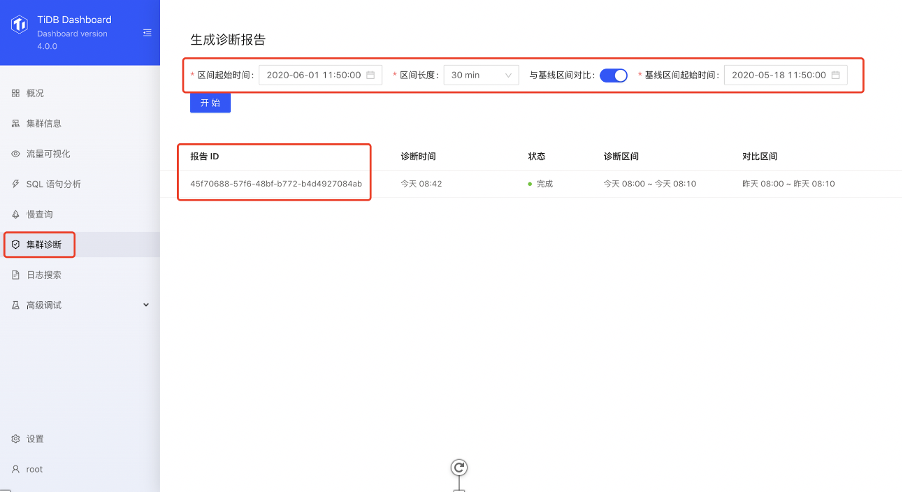902x492 pixels.
Task: Open the 区间长度 30 min dropdown
Action: (481, 75)
